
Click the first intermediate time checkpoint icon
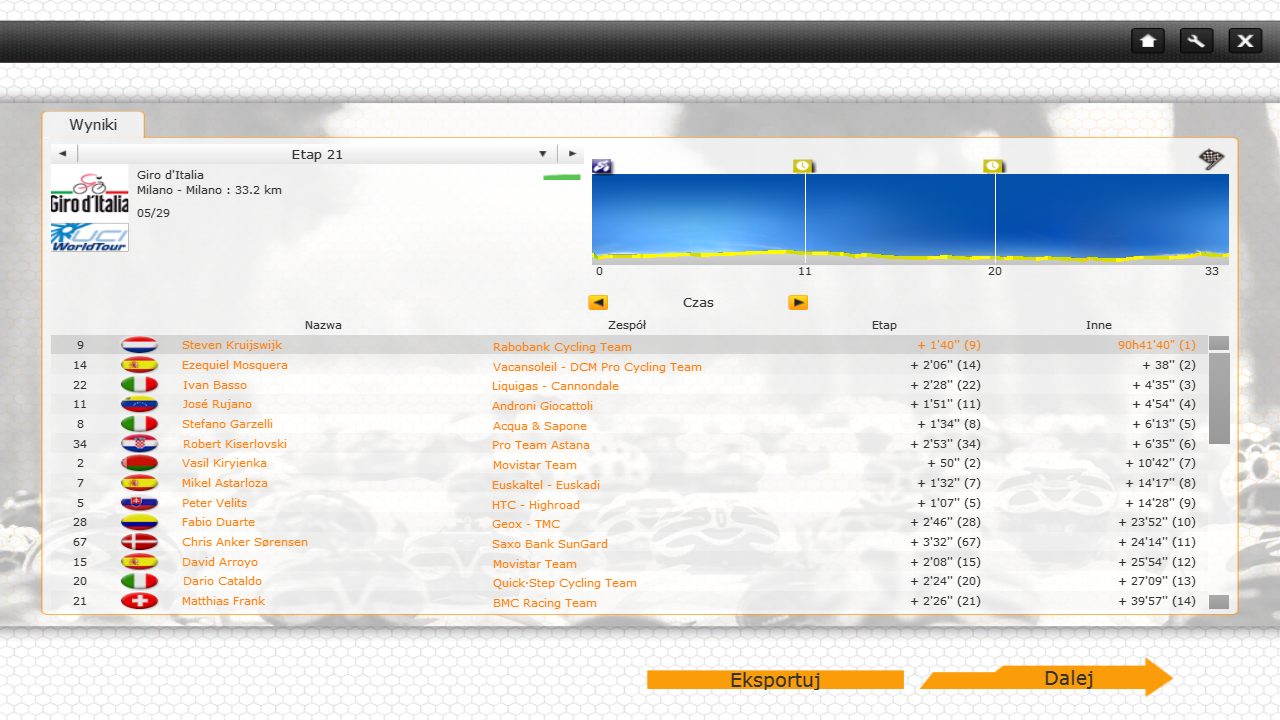(803, 166)
